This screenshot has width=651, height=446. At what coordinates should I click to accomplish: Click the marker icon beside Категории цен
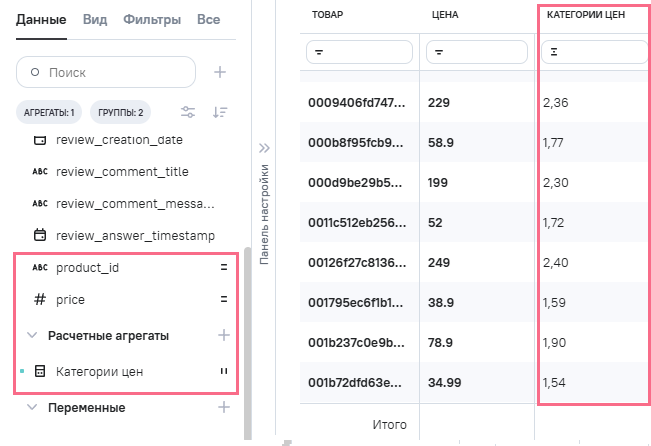(x=224, y=372)
